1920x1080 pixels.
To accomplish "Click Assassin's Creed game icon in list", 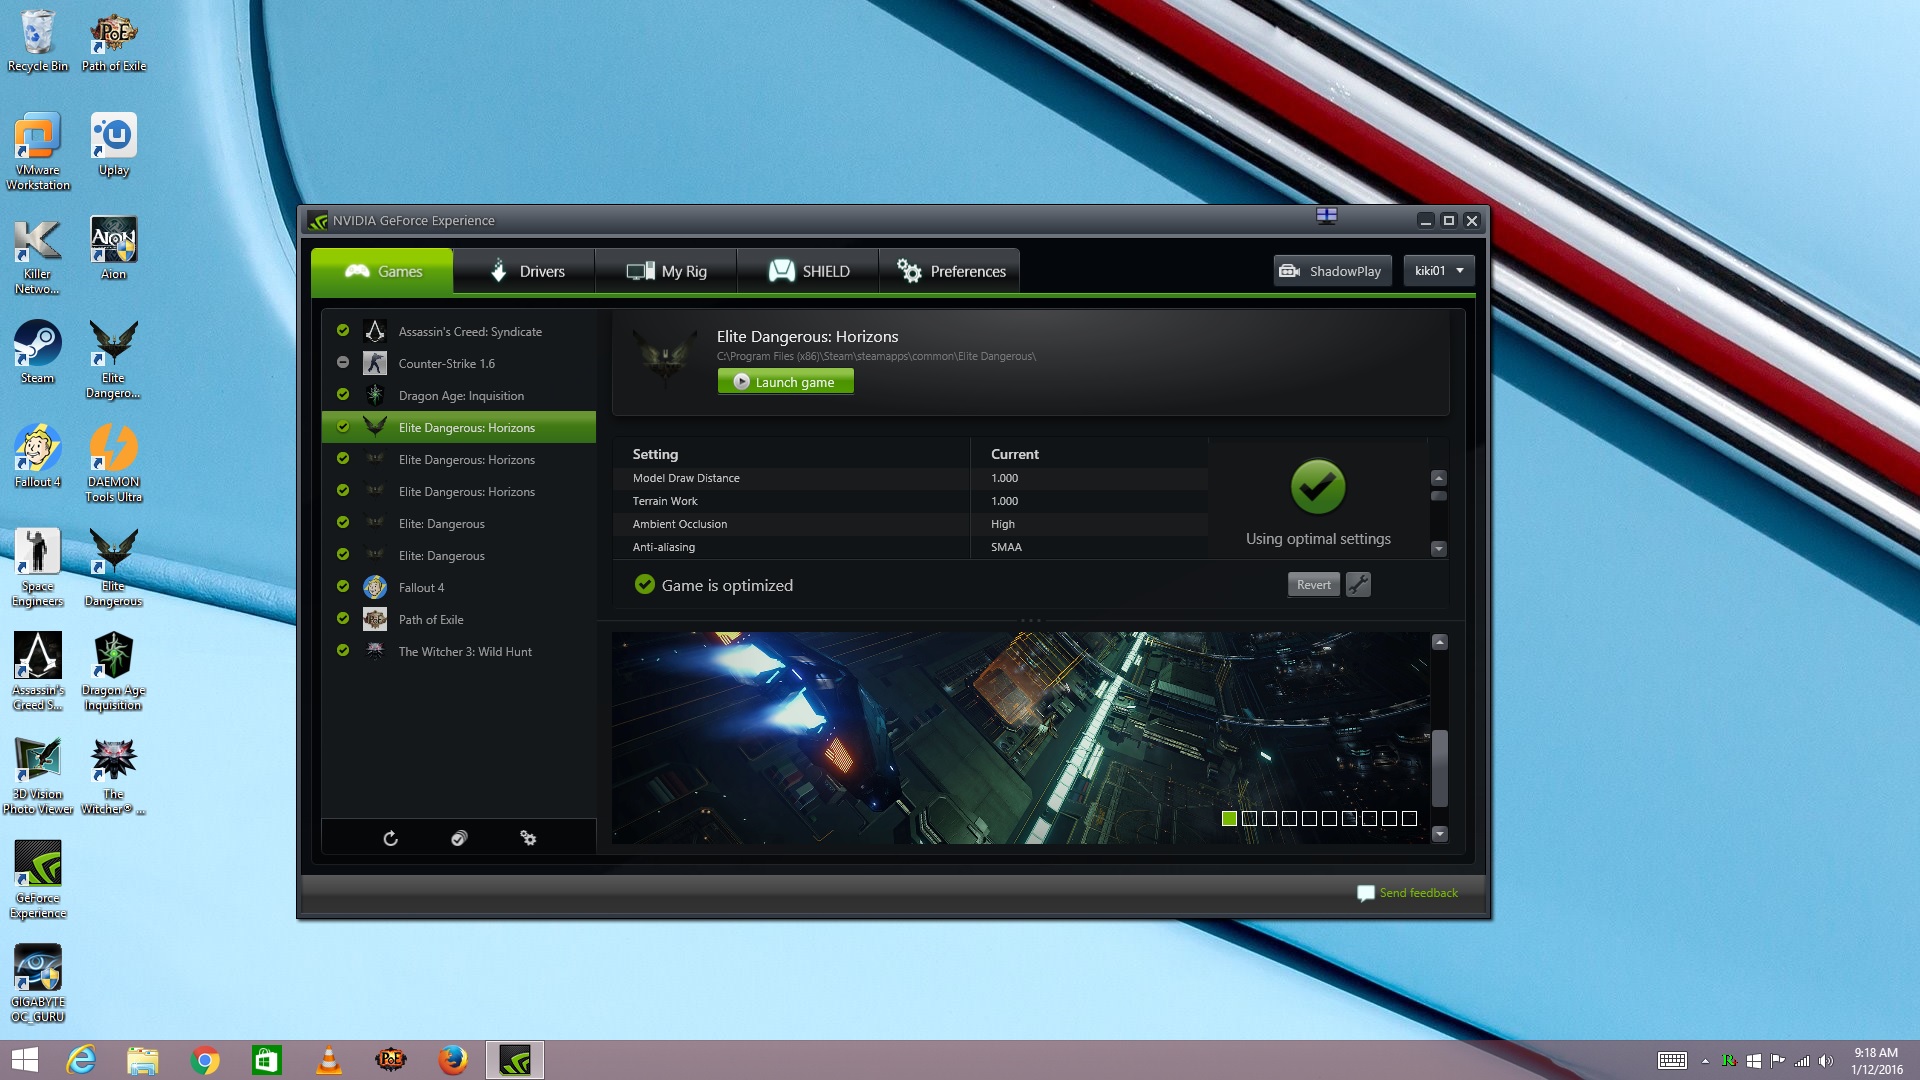I will point(375,331).
